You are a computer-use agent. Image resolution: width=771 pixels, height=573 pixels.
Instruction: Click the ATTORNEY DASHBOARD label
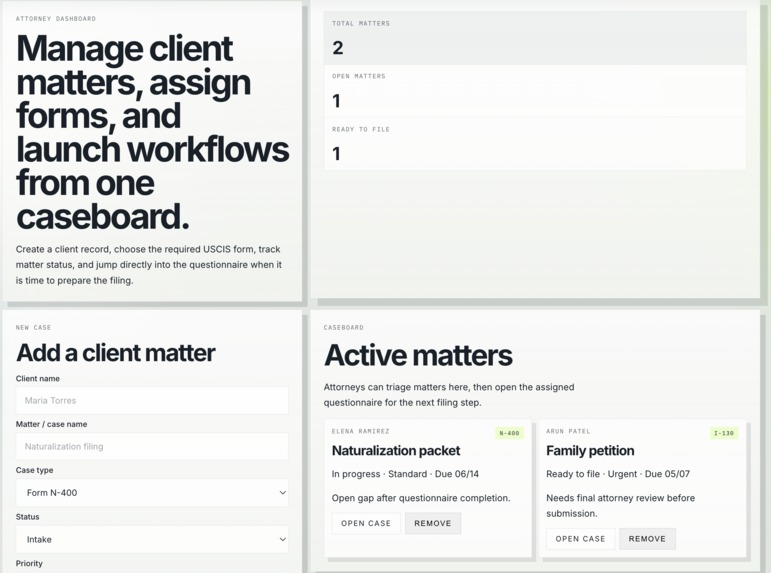tap(56, 19)
